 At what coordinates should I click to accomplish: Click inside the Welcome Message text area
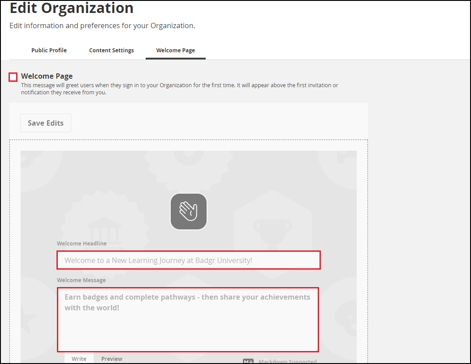(x=188, y=320)
